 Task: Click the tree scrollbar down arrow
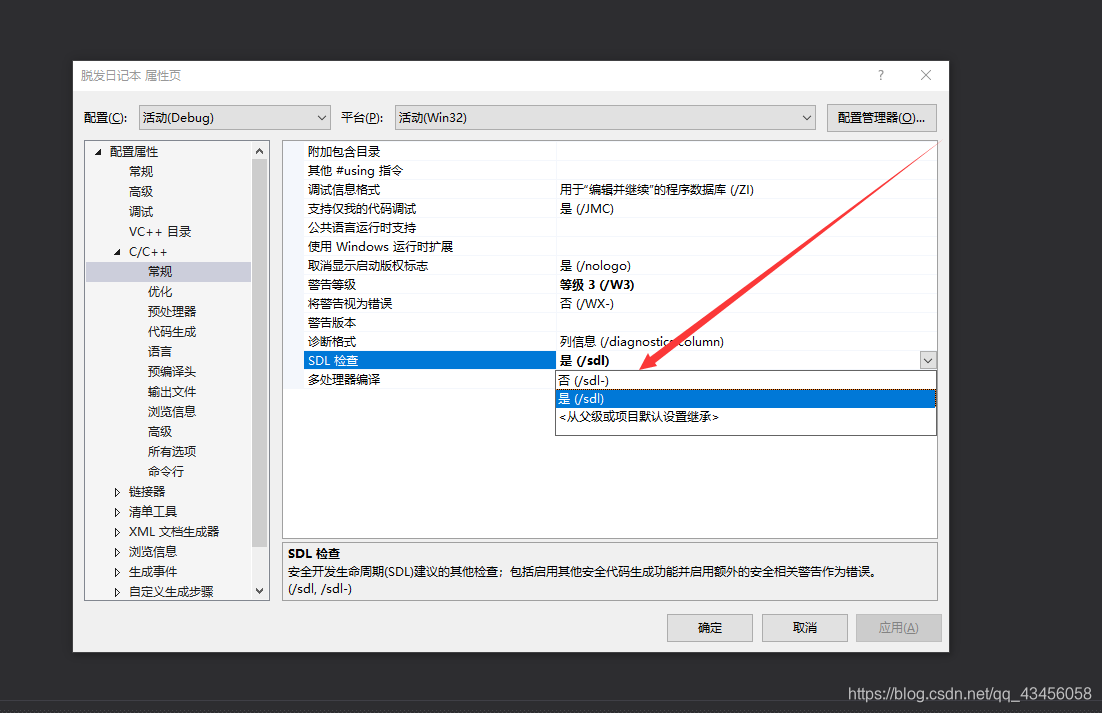[x=259, y=591]
